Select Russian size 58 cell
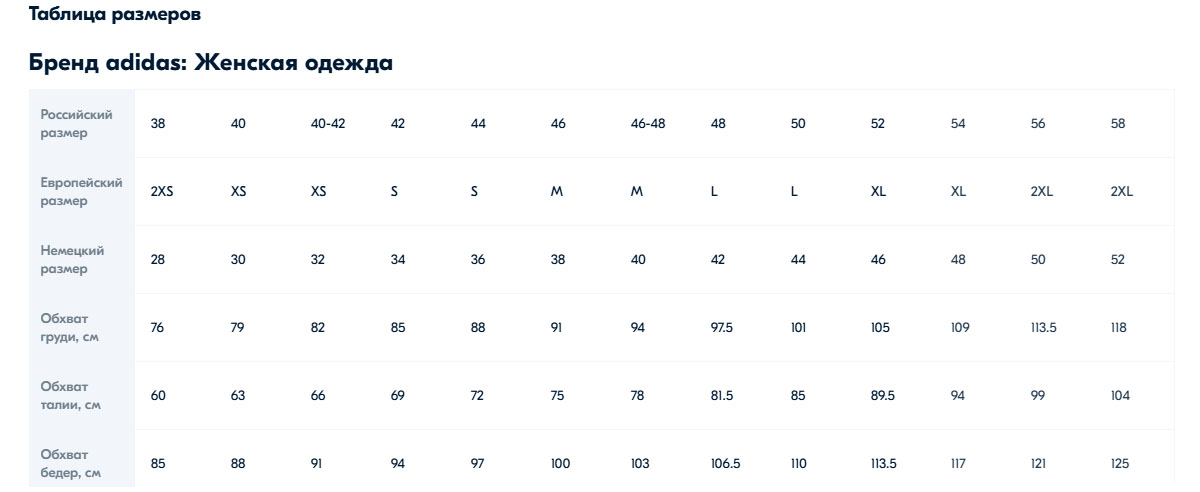This screenshot has height=492, width=1200. (x=1118, y=124)
